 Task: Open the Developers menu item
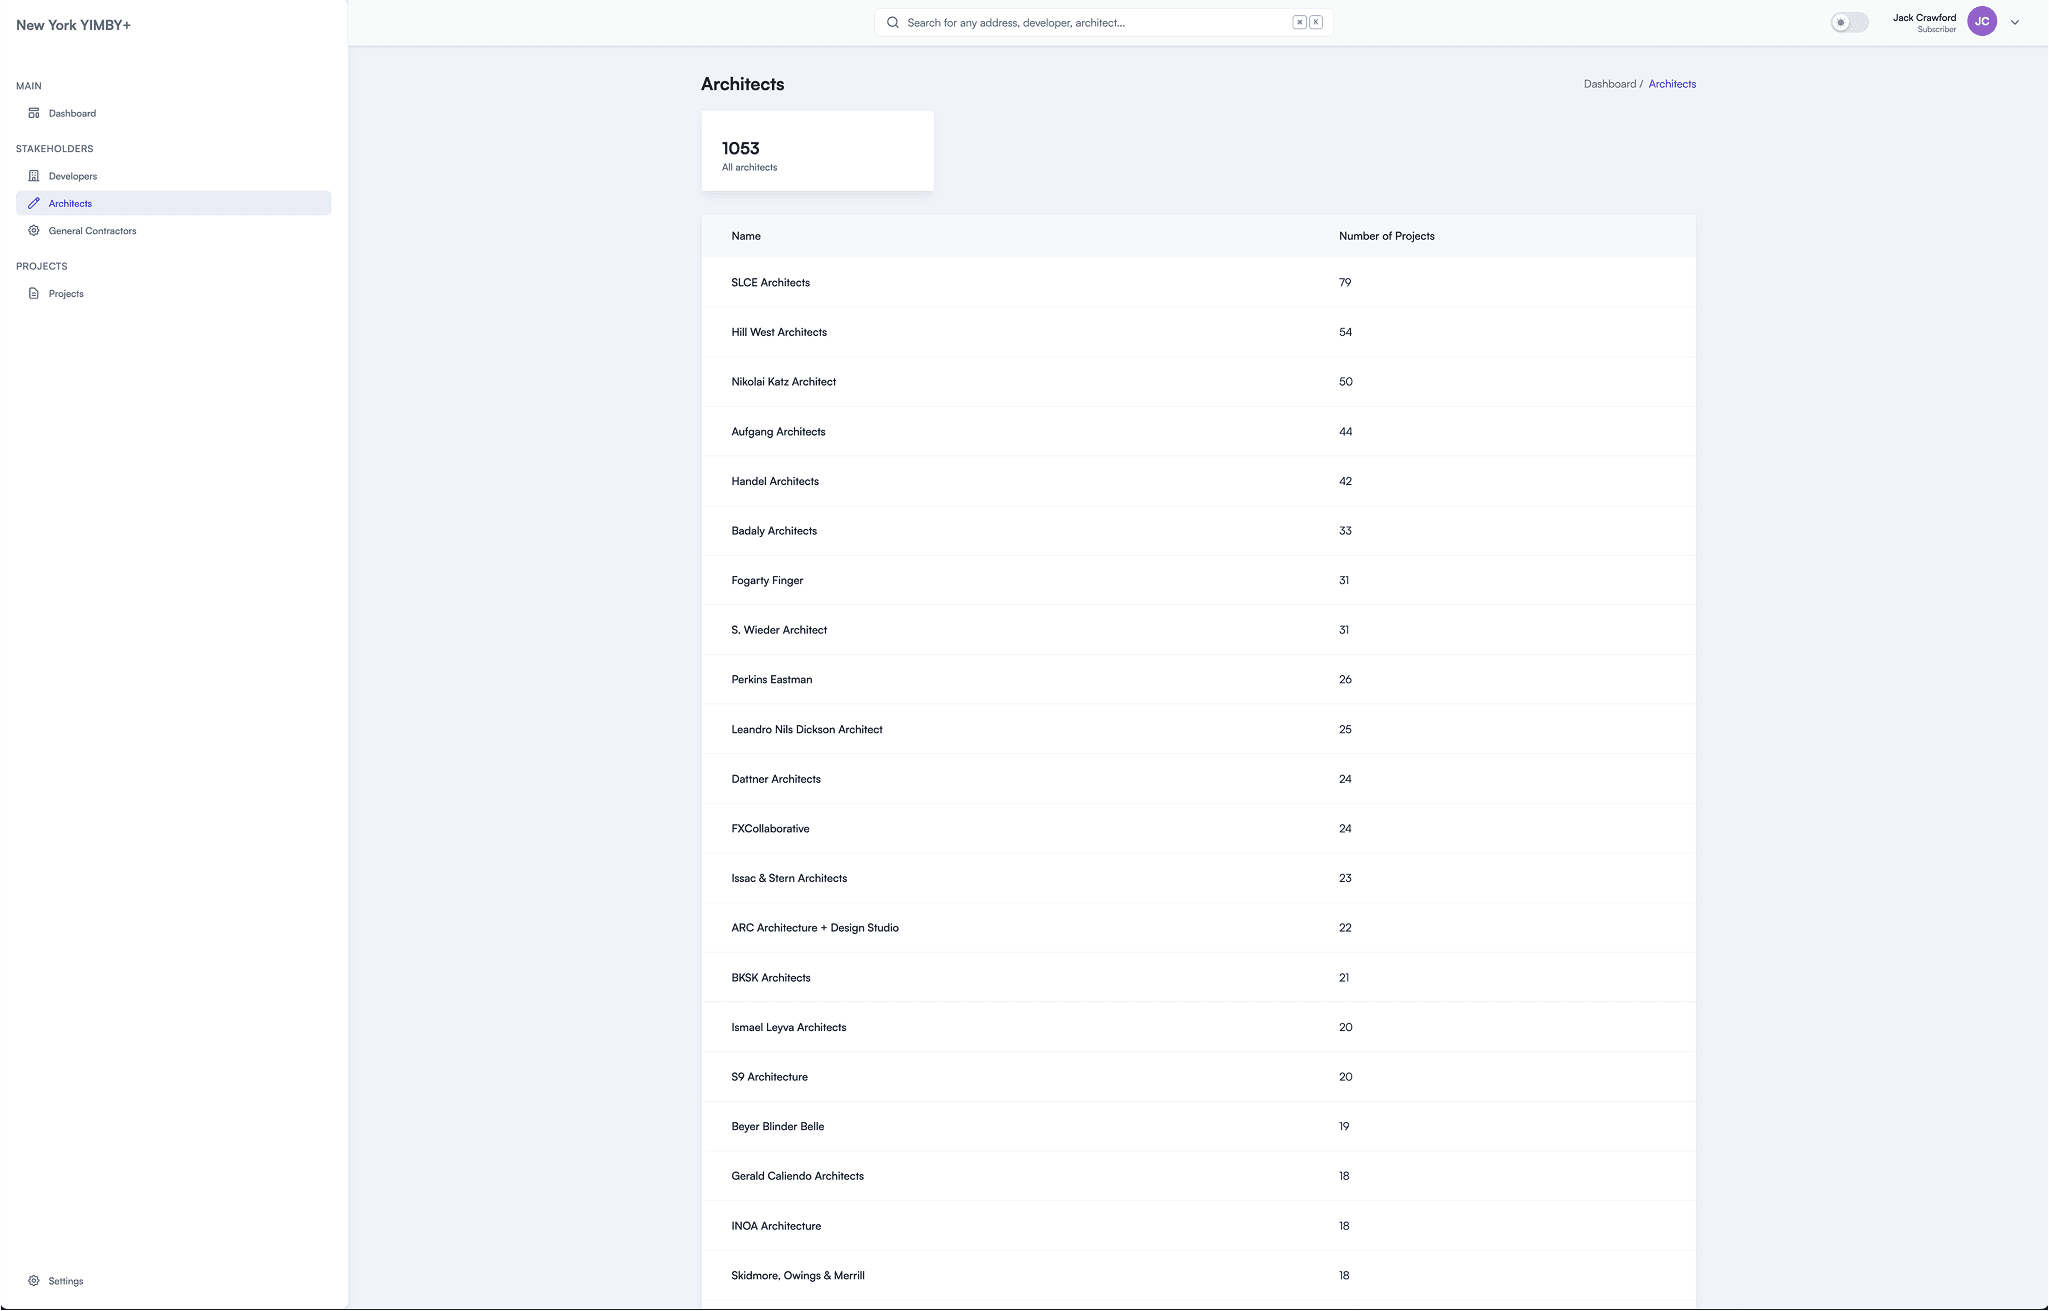coord(73,176)
